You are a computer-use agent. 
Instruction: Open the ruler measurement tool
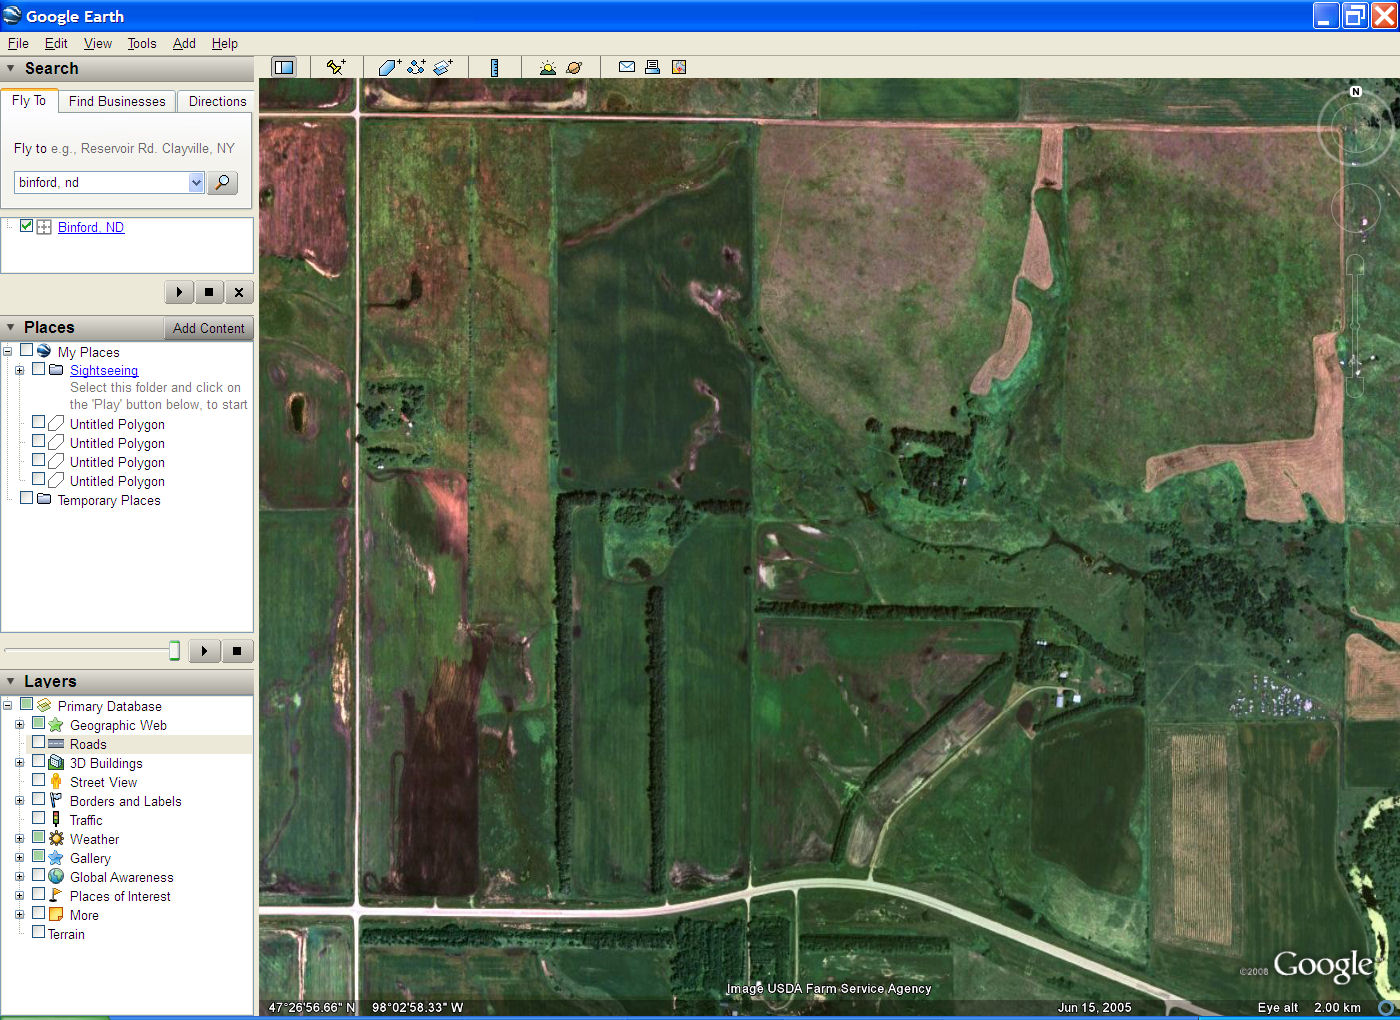(494, 67)
